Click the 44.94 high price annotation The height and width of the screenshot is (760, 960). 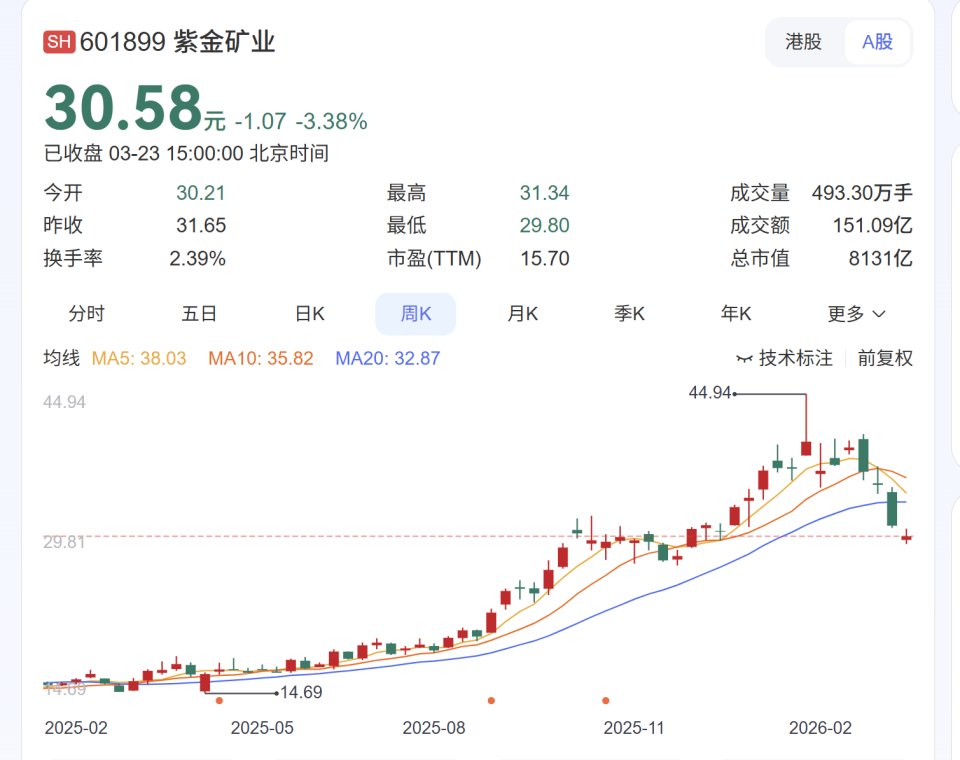point(710,393)
